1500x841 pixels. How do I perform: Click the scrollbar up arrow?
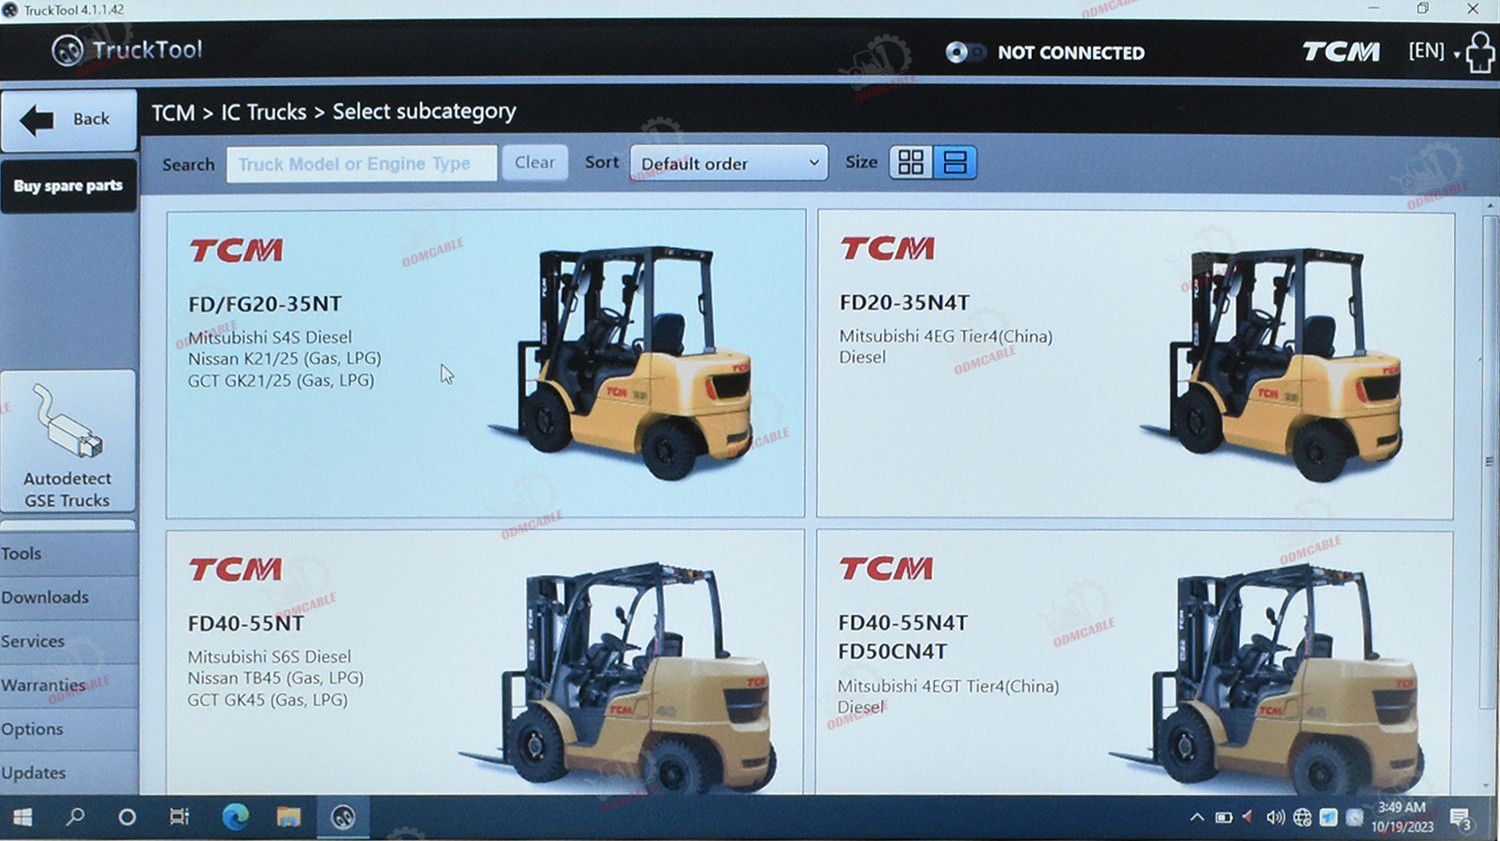[1489, 205]
